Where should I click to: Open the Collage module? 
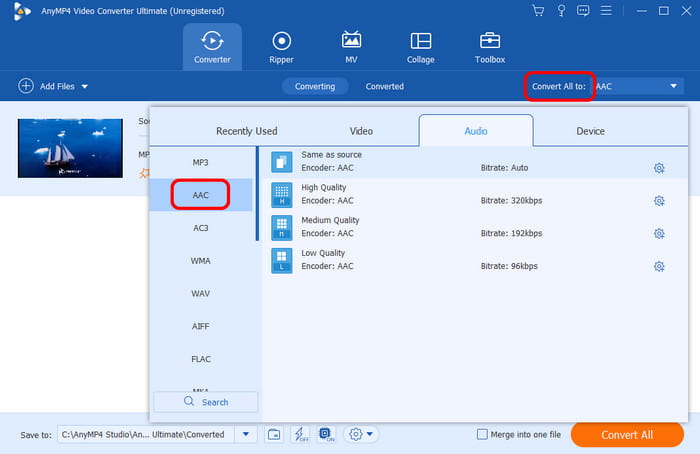pos(421,47)
